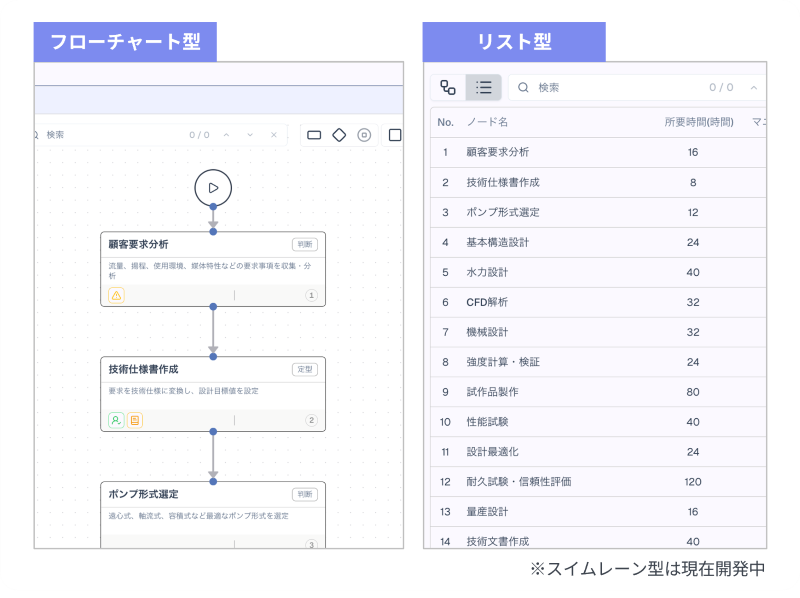This screenshot has height=598, width=800.
Task: Clear the flowchart search with X
Action: 274,135
